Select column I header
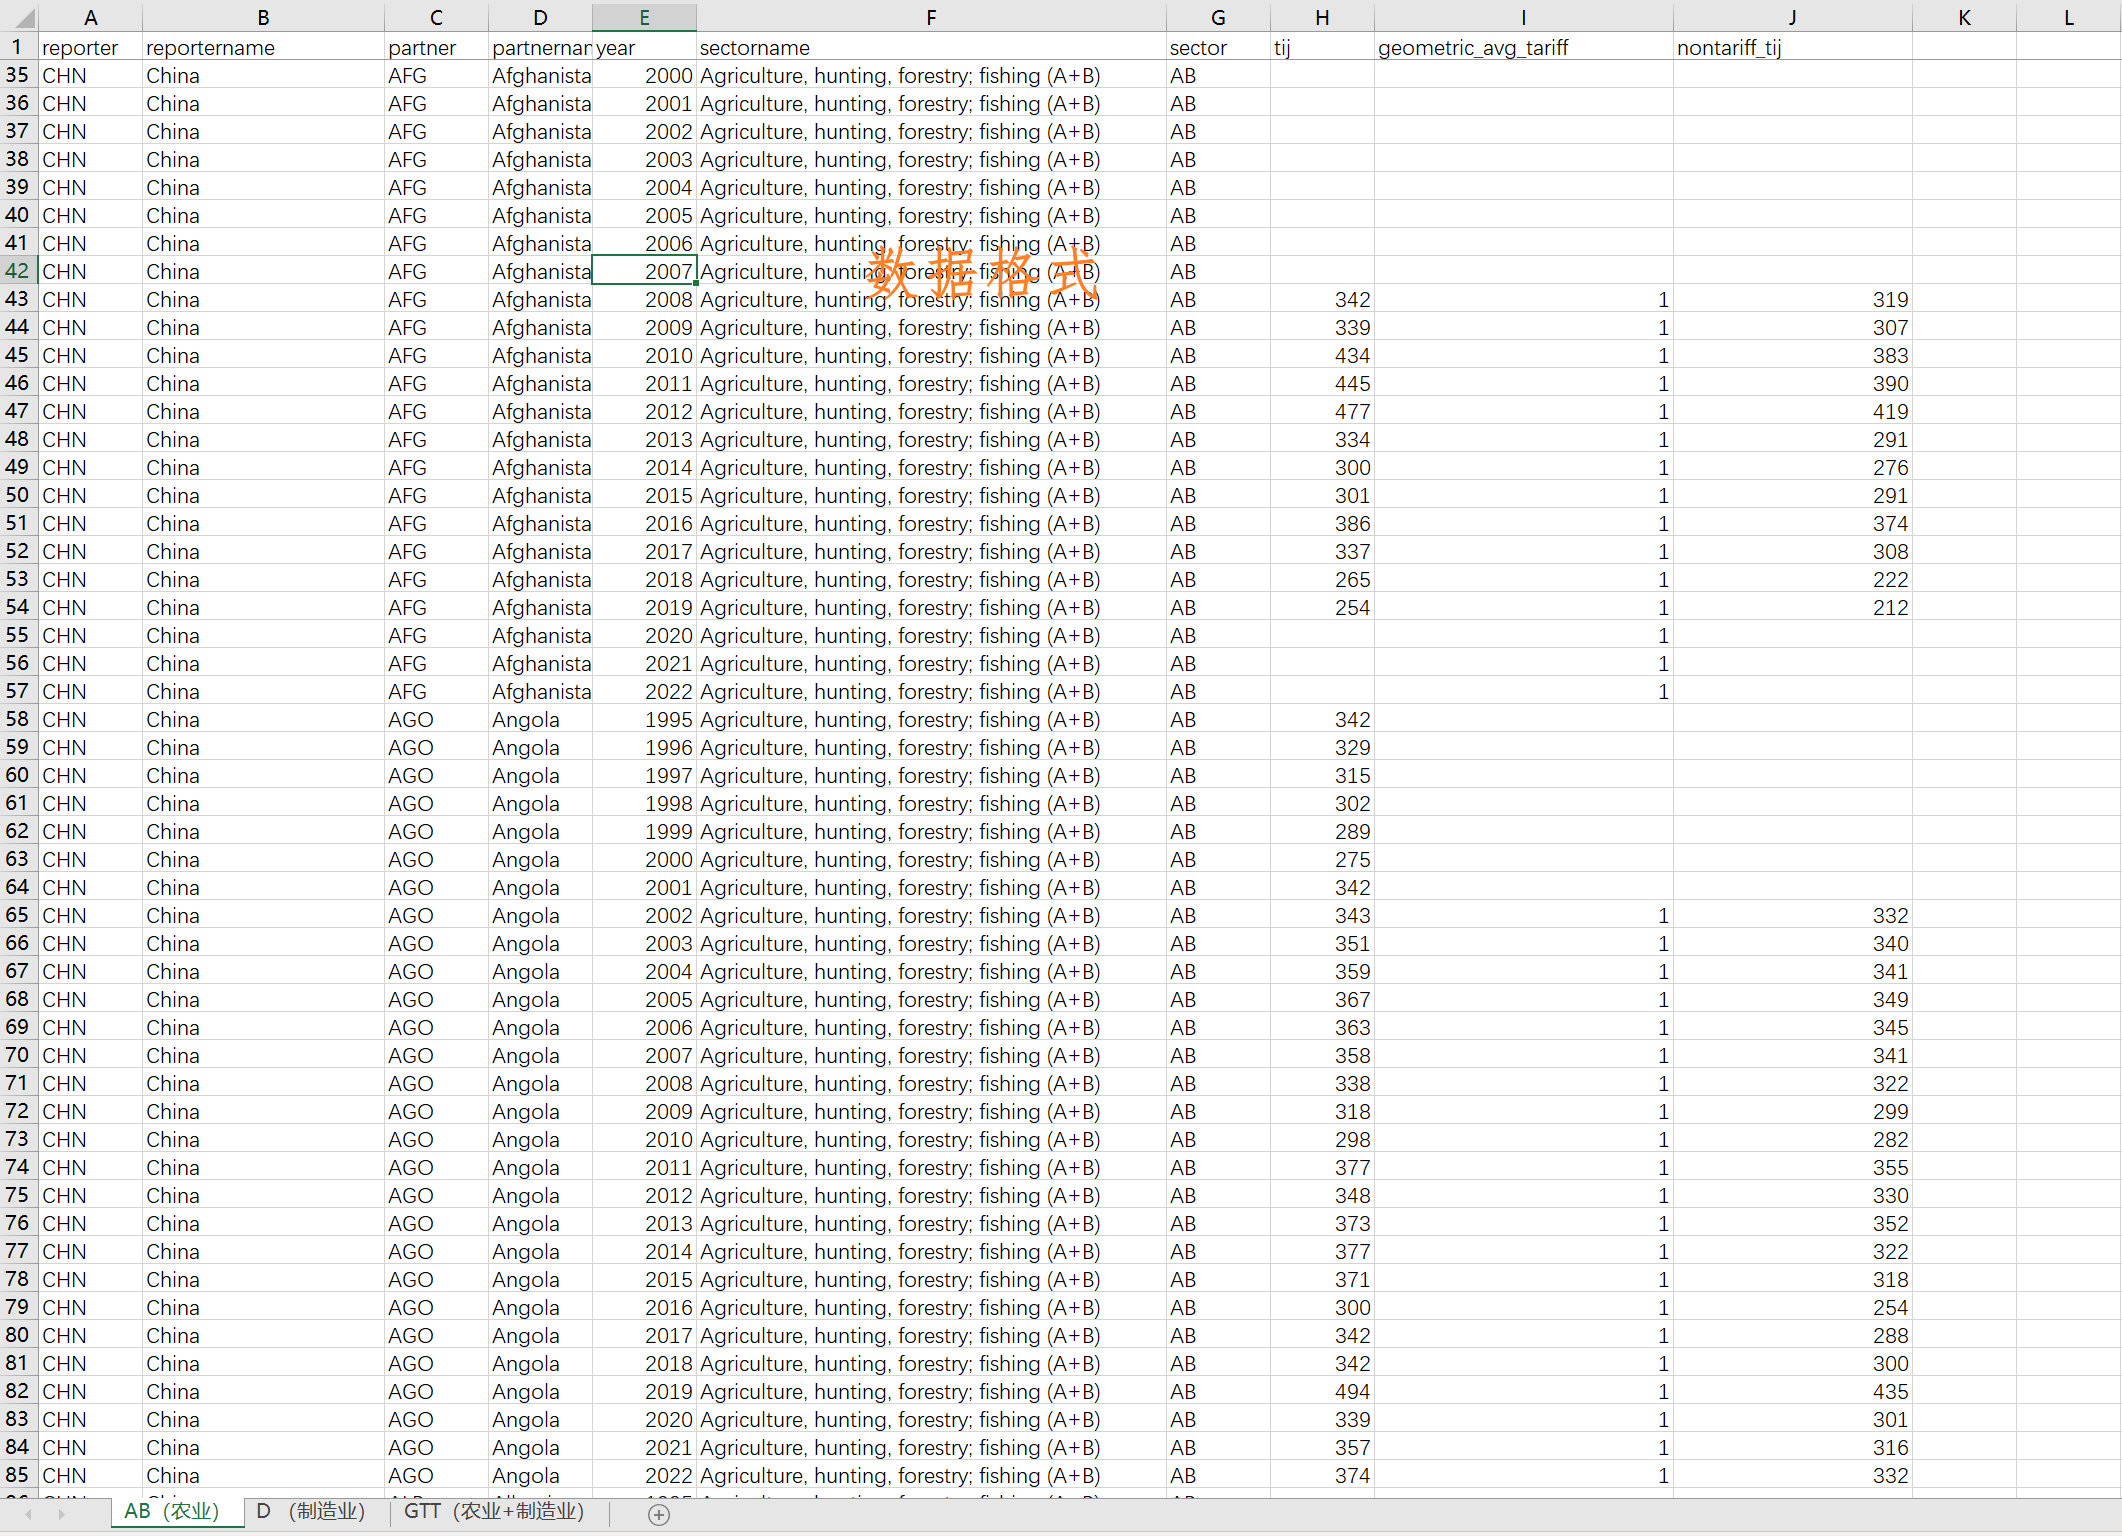The image size is (2122, 1536). click(x=1522, y=17)
